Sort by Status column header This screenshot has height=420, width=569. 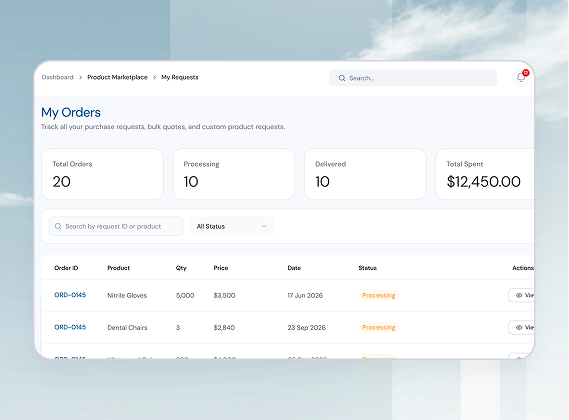368,268
